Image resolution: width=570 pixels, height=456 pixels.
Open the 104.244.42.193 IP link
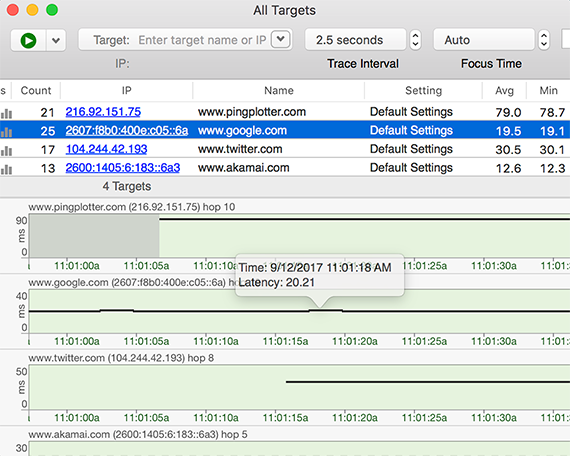click(107, 149)
